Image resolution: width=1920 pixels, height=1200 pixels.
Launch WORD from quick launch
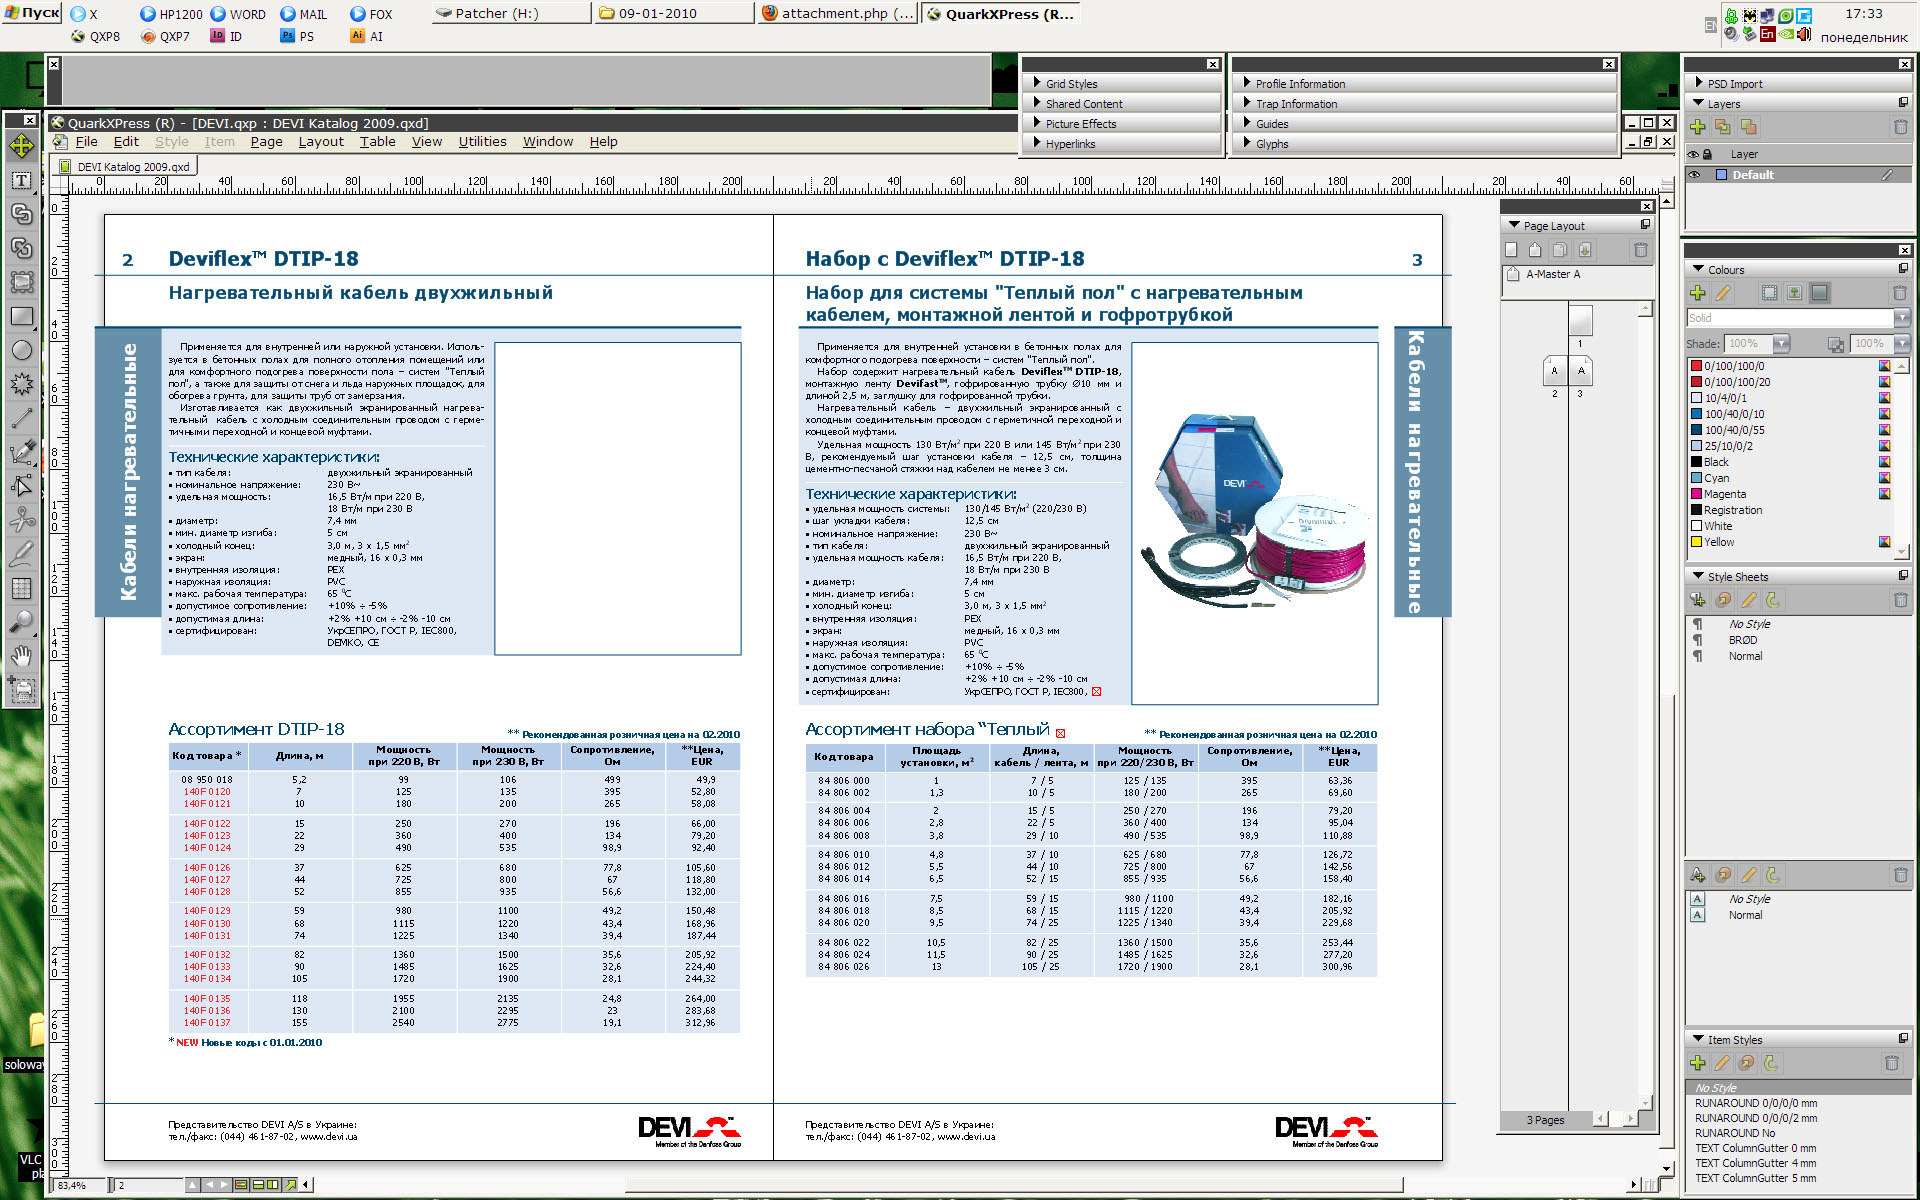pyautogui.click(x=238, y=14)
